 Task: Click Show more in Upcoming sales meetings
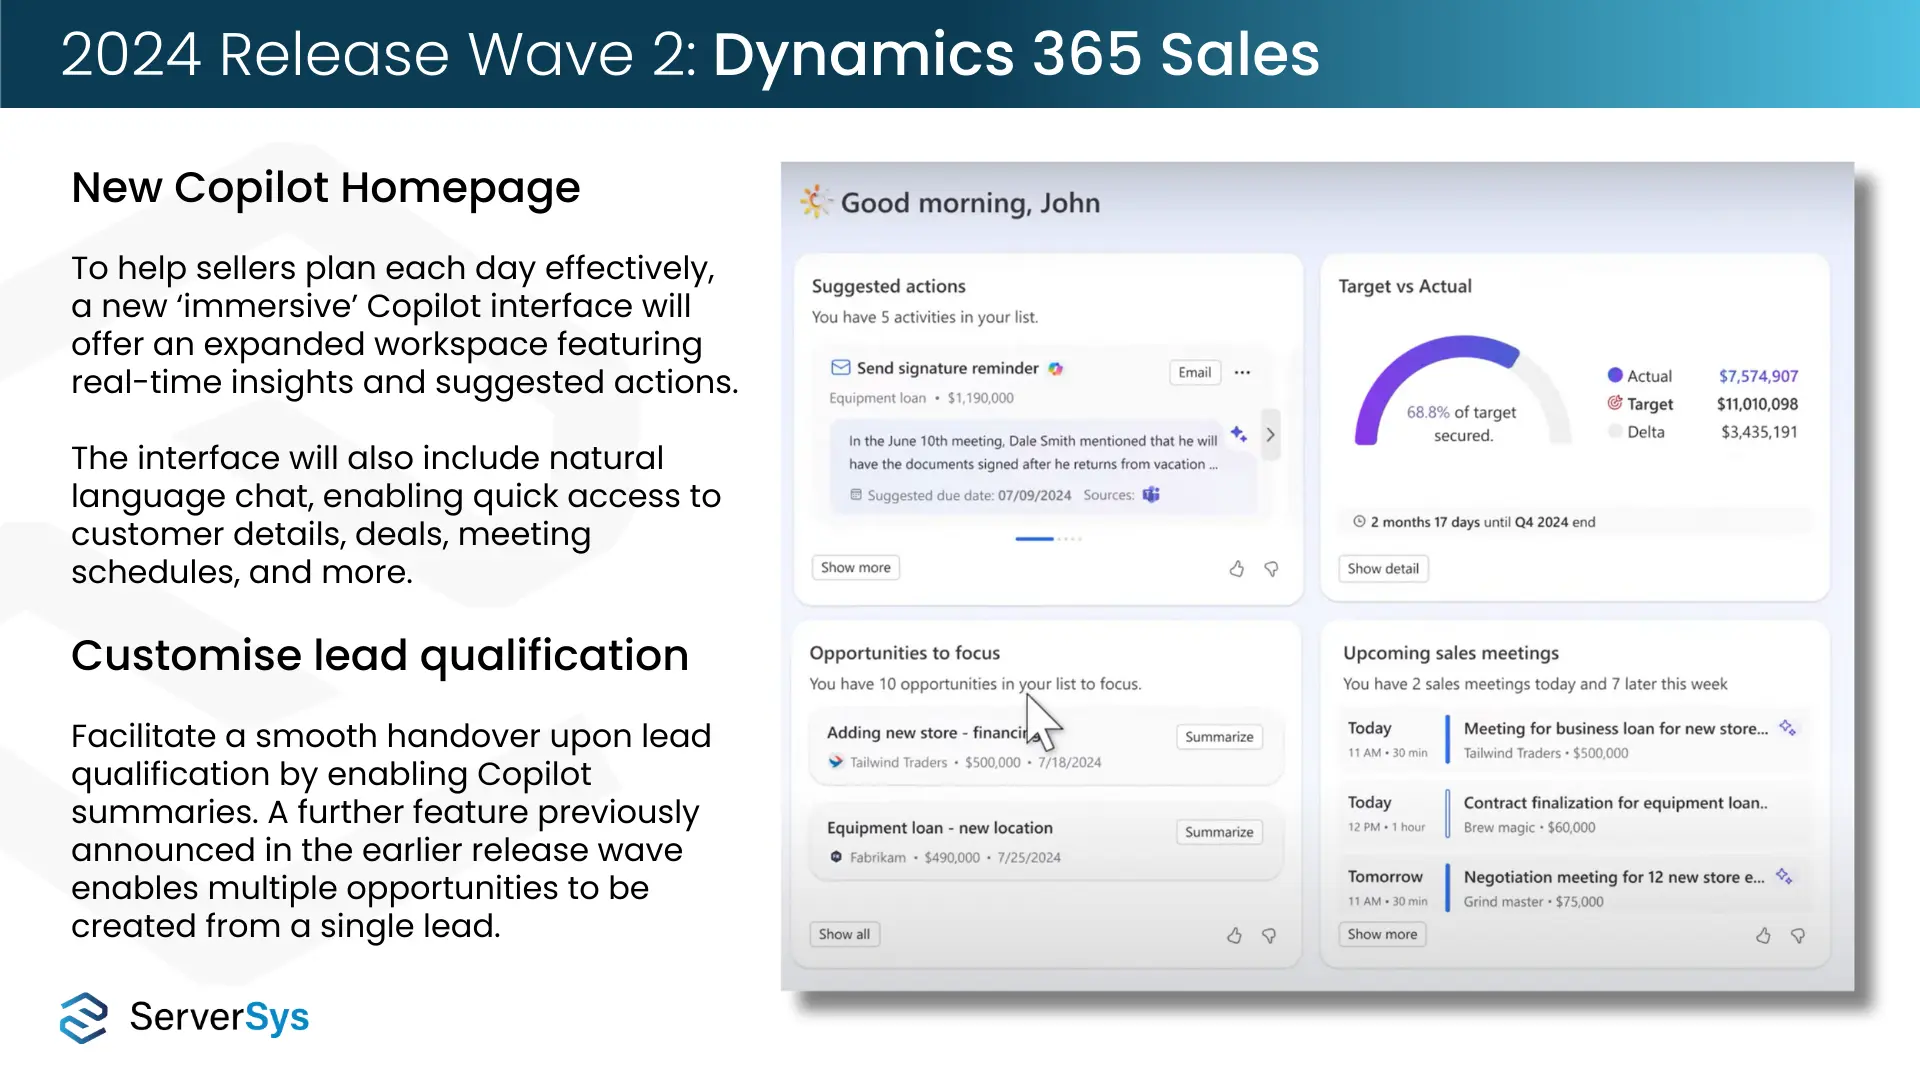click(x=1382, y=935)
